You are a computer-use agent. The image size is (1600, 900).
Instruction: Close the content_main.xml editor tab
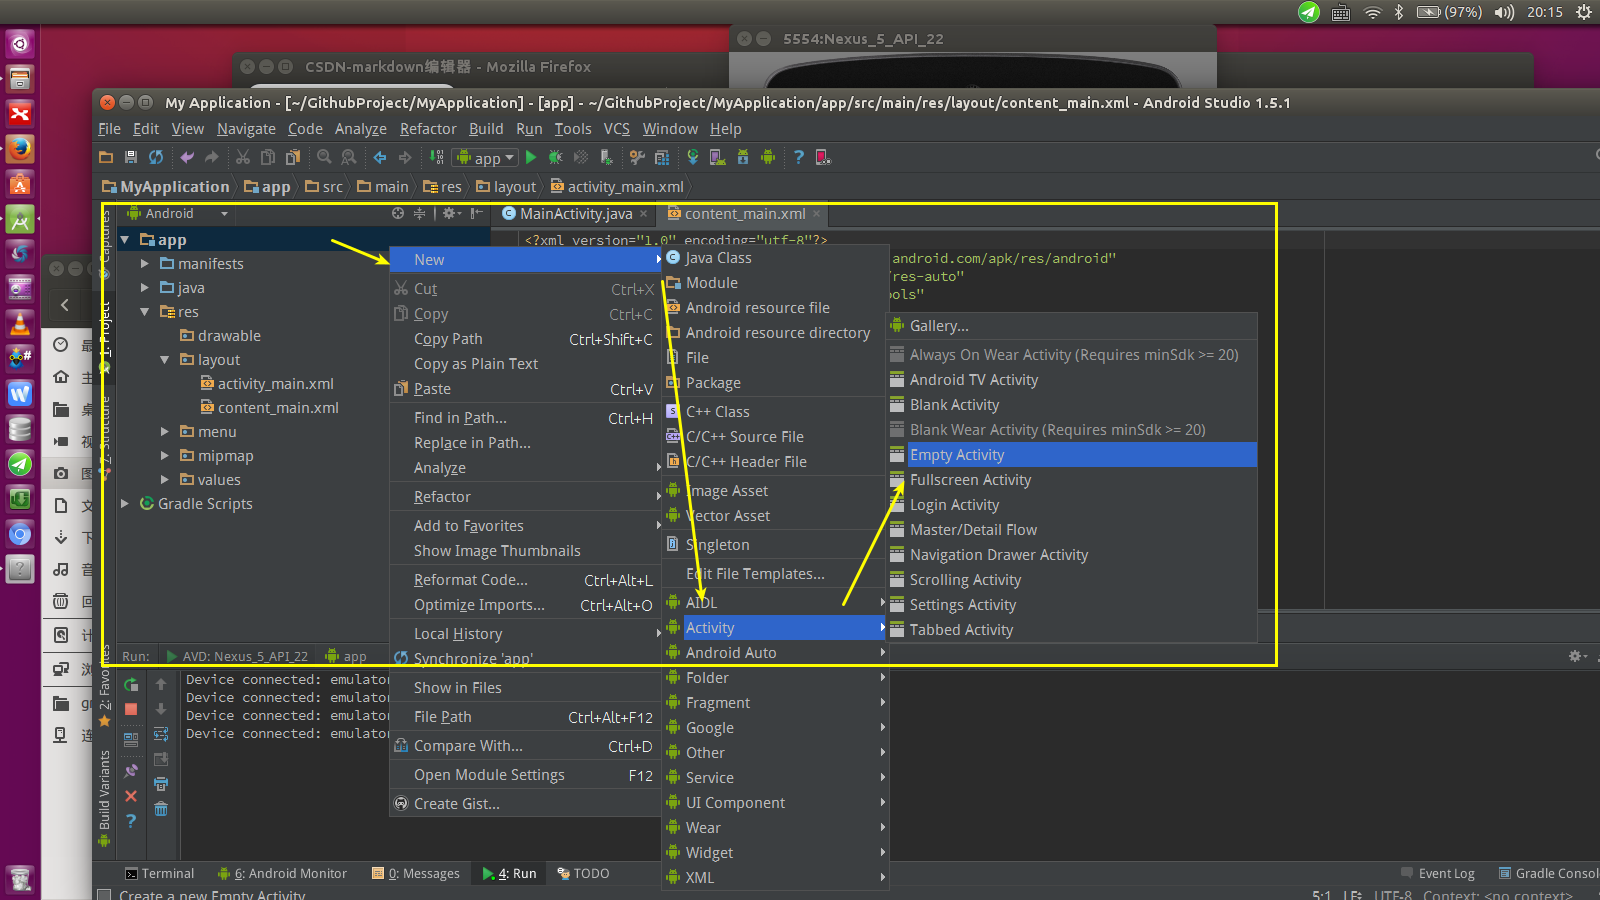[817, 213]
